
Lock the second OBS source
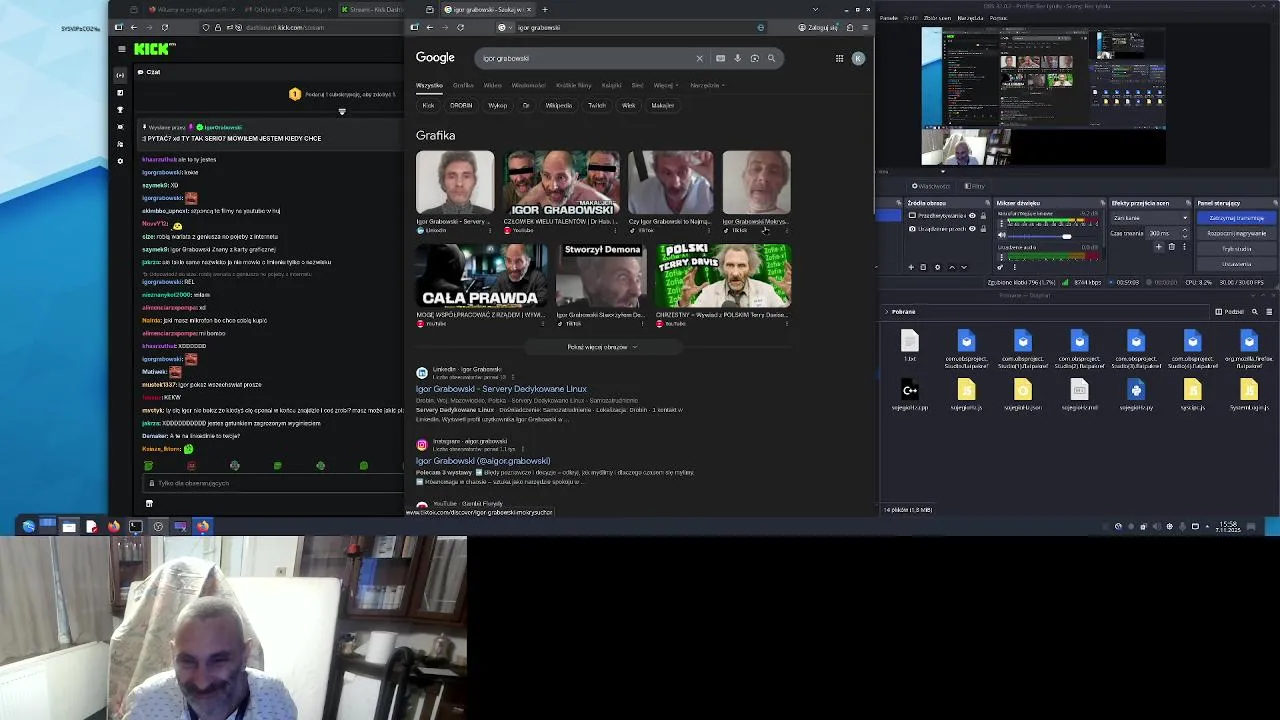click(983, 229)
